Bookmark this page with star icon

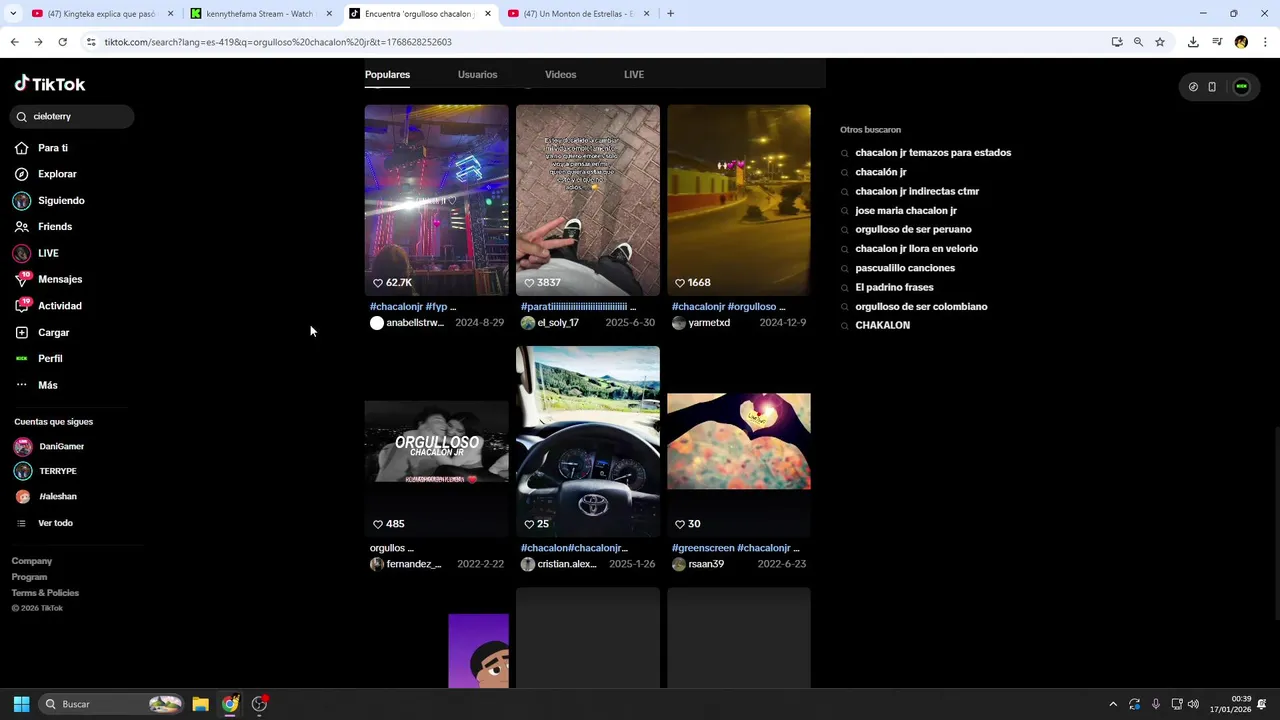(1160, 42)
